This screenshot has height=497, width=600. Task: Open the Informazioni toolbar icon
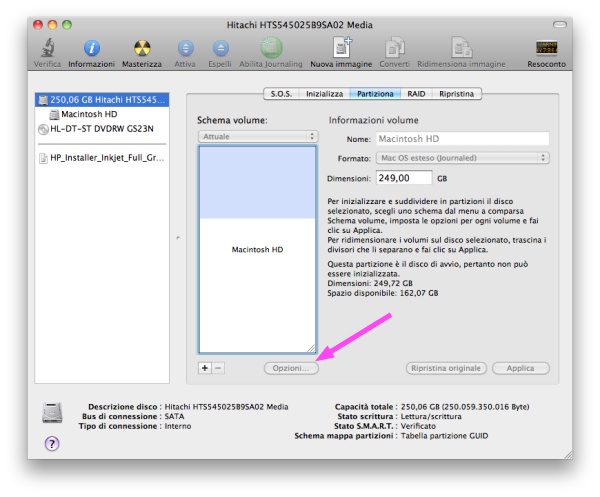pos(92,48)
